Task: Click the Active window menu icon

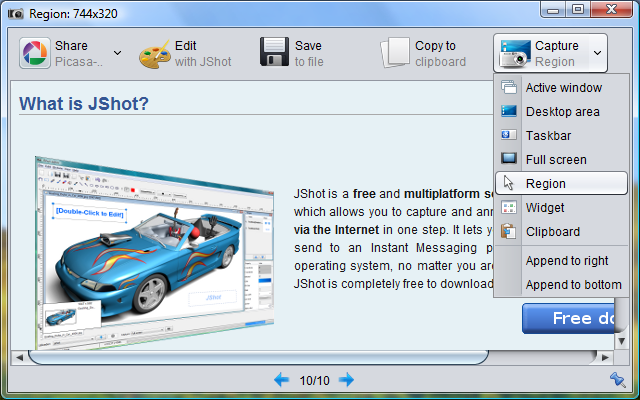Action: coord(509,87)
